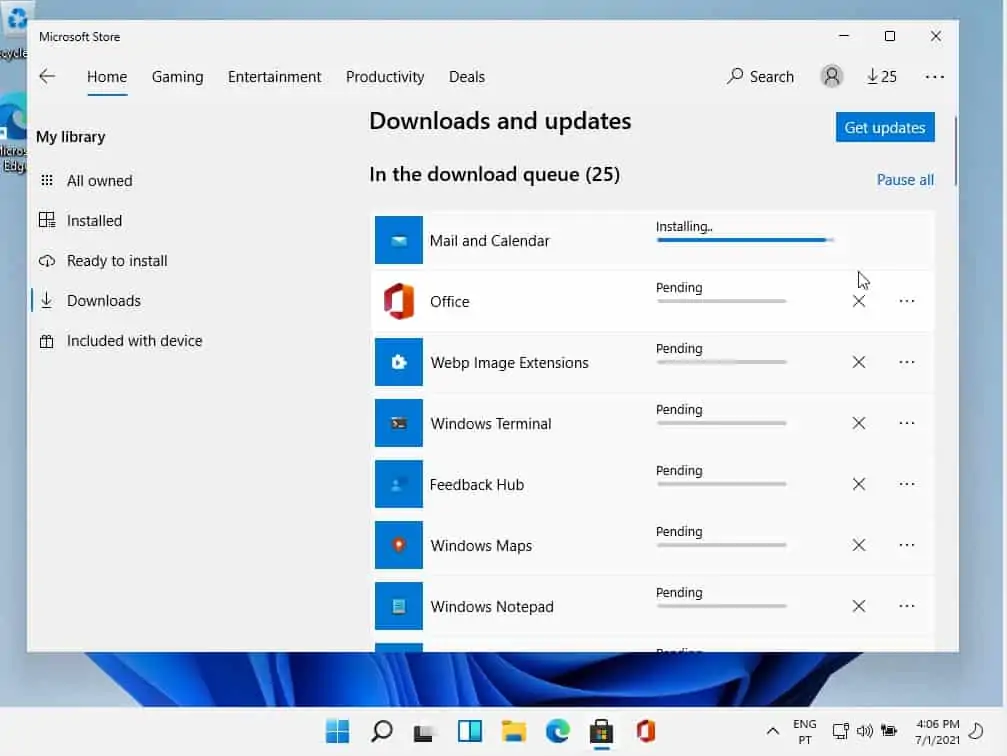Launch Office from the taskbar
This screenshot has height=756, width=1007.
[x=645, y=731]
